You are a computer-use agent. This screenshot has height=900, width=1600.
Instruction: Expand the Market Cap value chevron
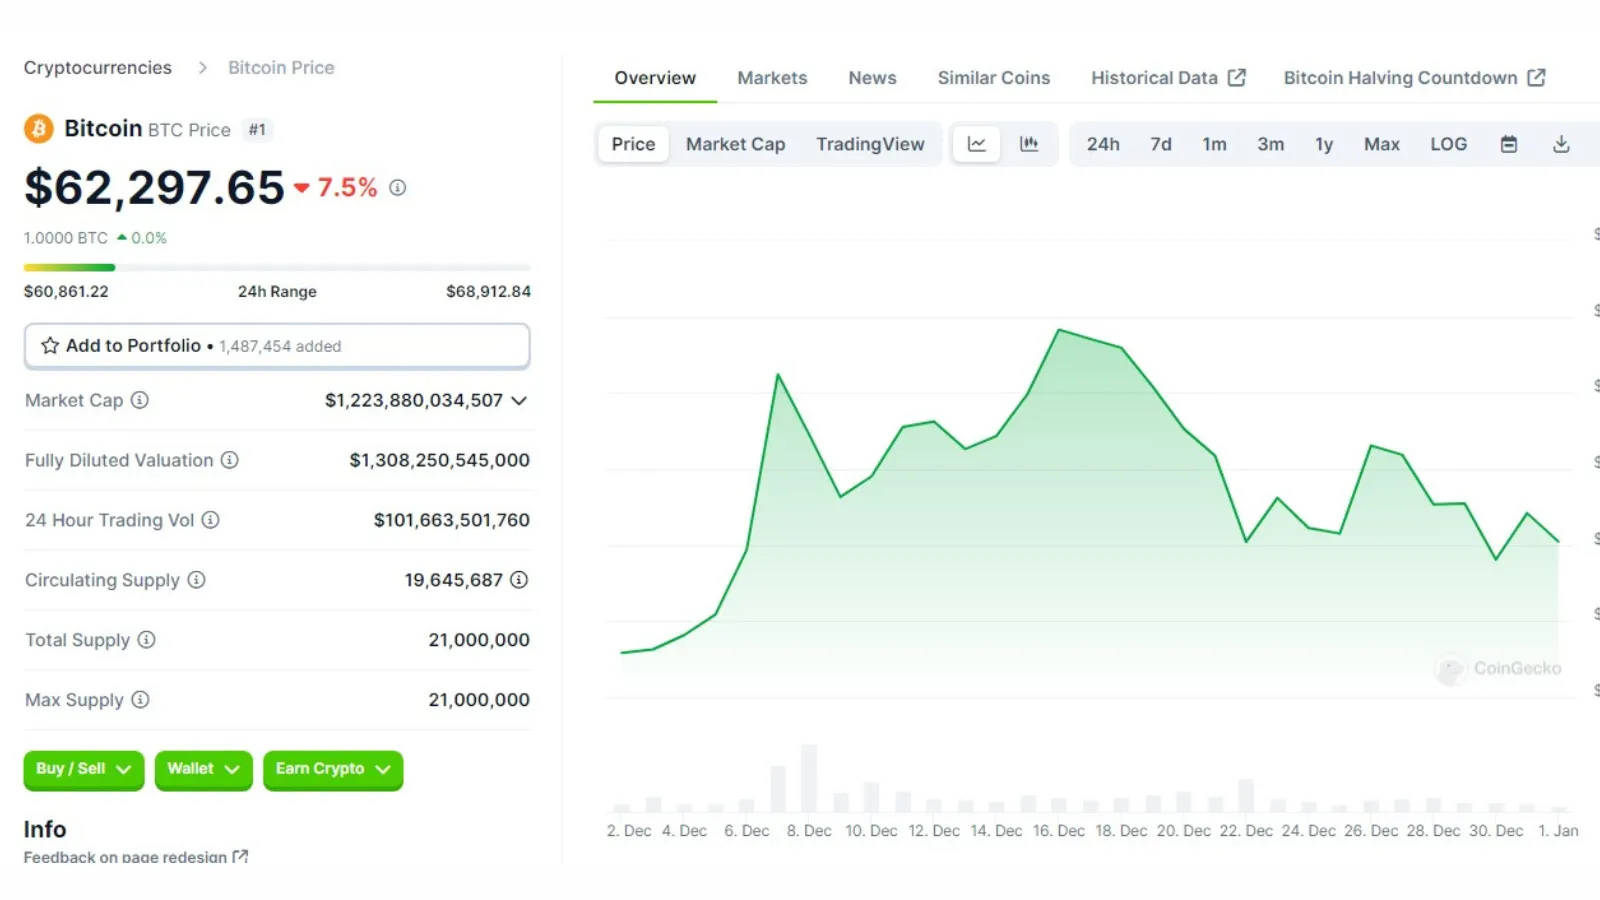point(519,401)
